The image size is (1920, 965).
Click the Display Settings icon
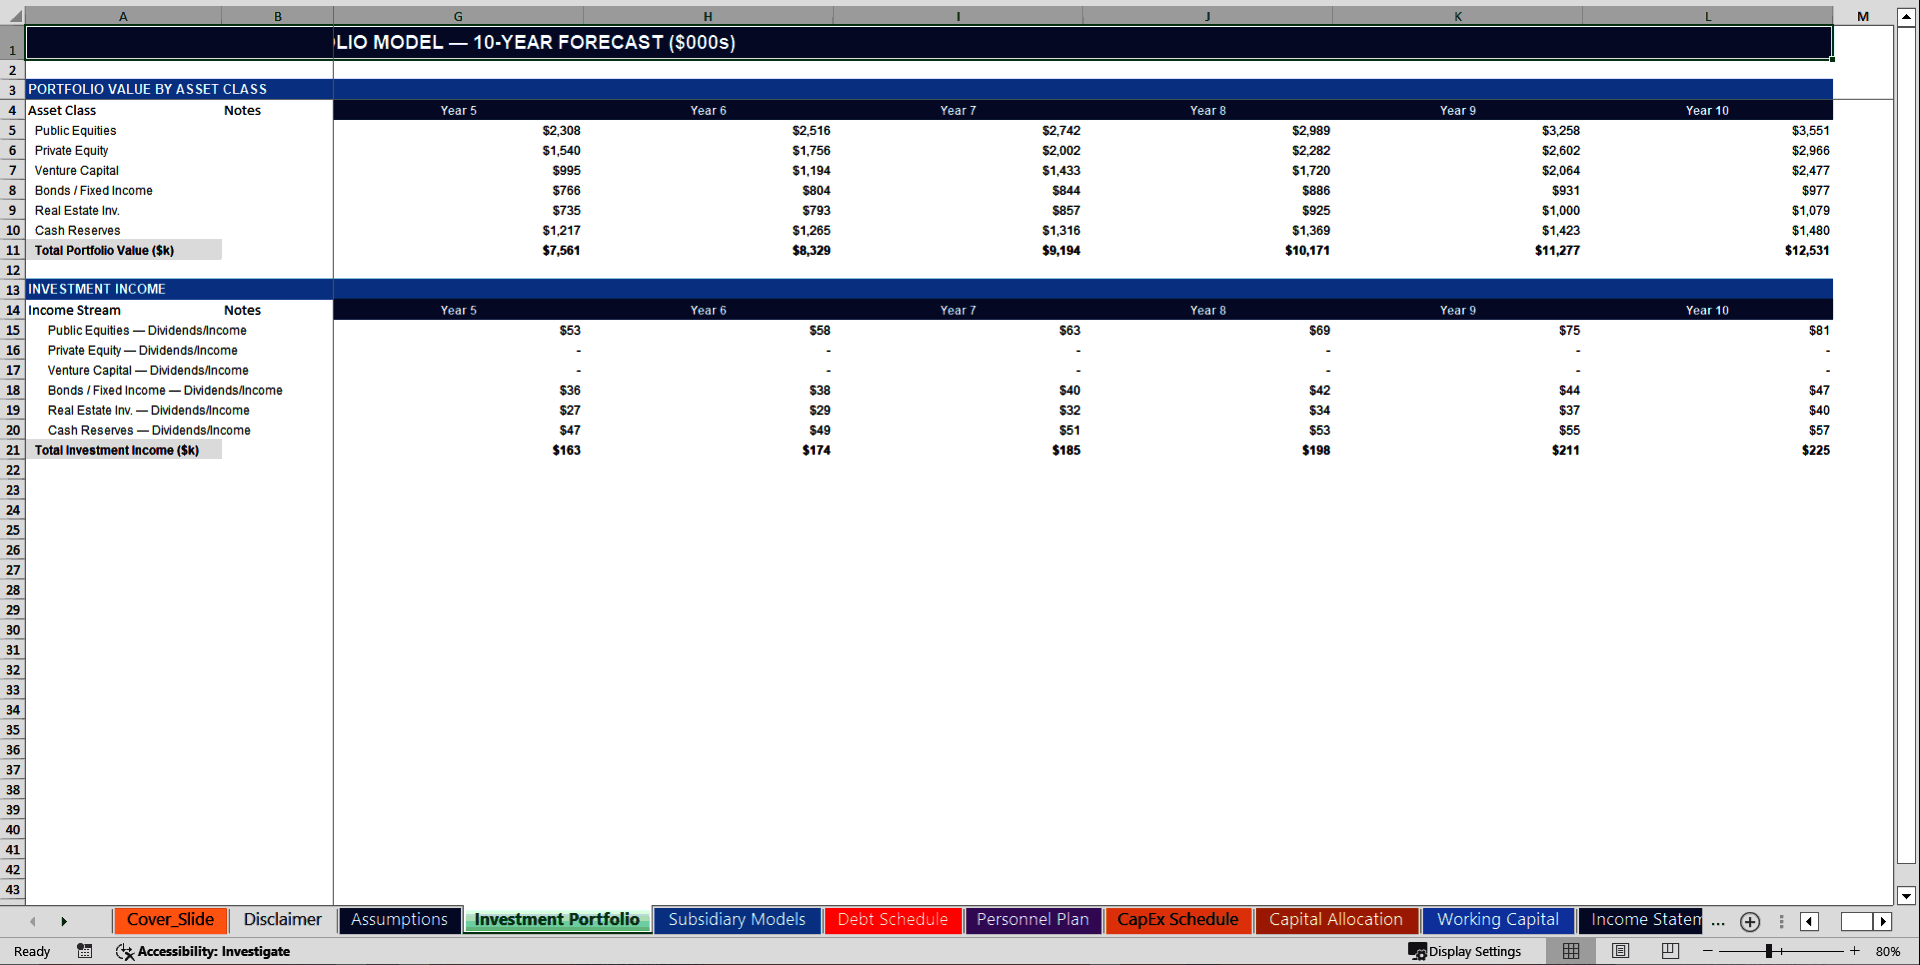[1467, 951]
